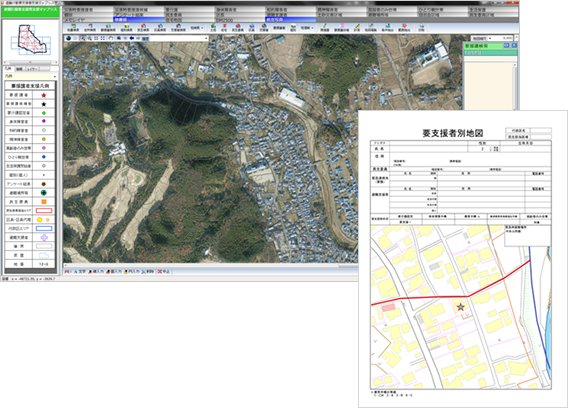
Task: Toggle the 航空写真 aerial photo layer
Action: pyautogui.click(x=291, y=20)
